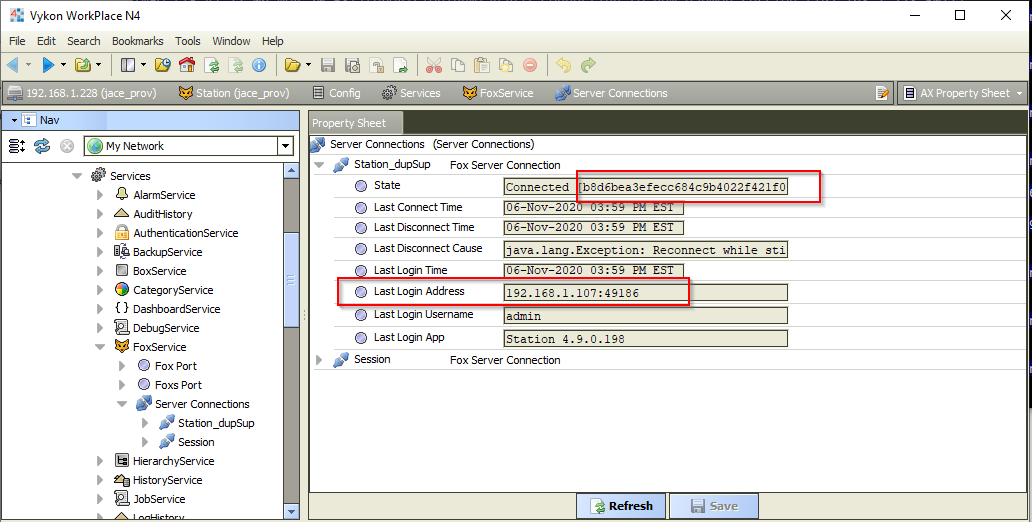Click the Back navigation arrow

[x=13, y=65]
